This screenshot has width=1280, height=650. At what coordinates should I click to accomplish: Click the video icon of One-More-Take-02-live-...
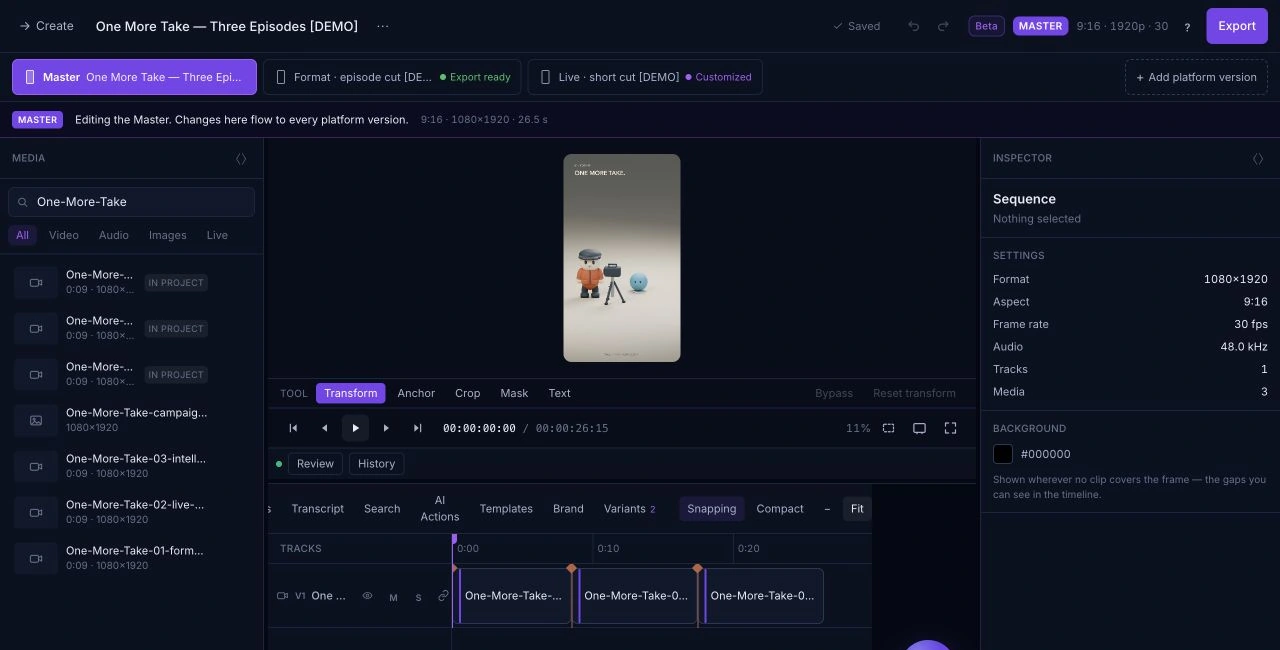click(x=36, y=513)
